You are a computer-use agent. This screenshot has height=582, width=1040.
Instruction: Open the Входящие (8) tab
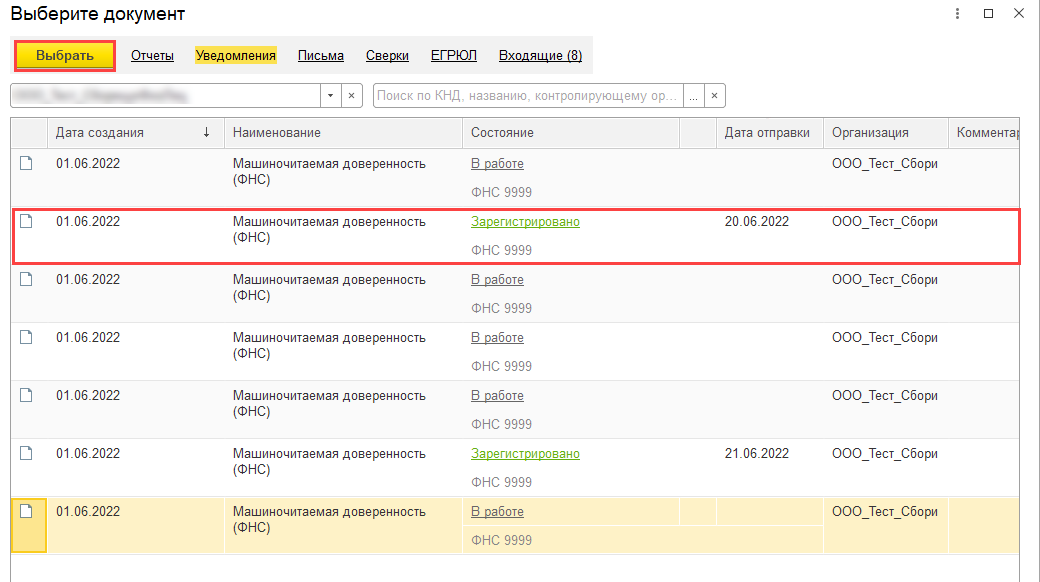pyautogui.click(x=540, y=56)
